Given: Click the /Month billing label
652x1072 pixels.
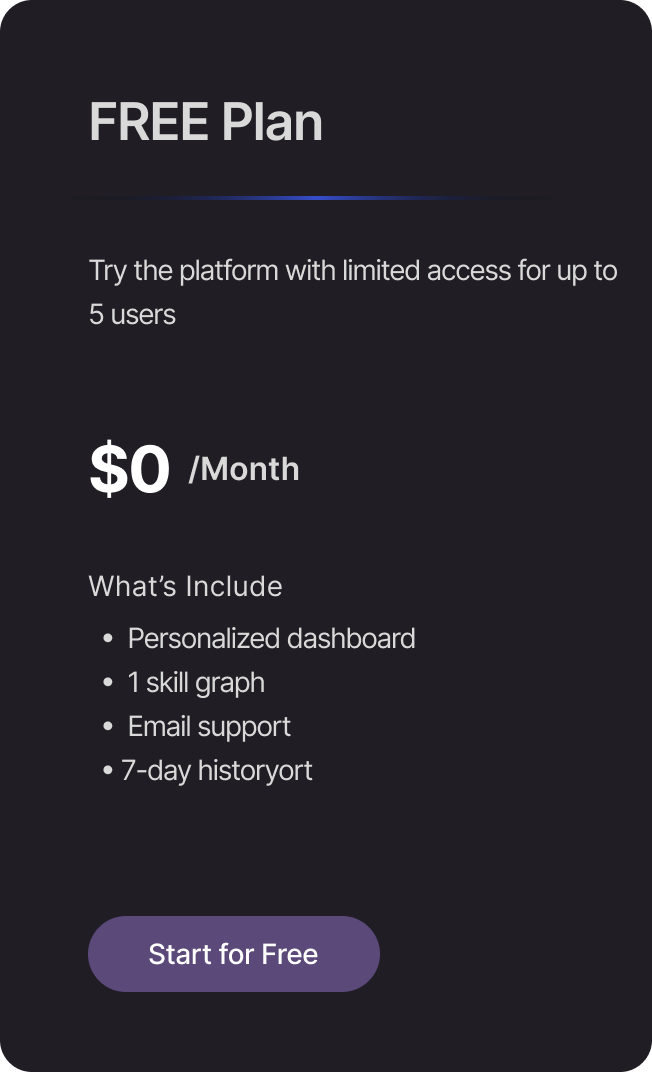Looking at the screenshot, I should (244, 470).
